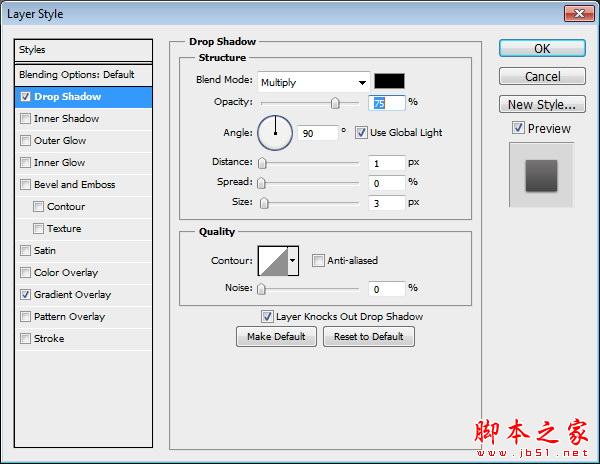Open the contour picker dropdown arrow
The width and height of the screenshot is (600, 464).
[293, 260]
